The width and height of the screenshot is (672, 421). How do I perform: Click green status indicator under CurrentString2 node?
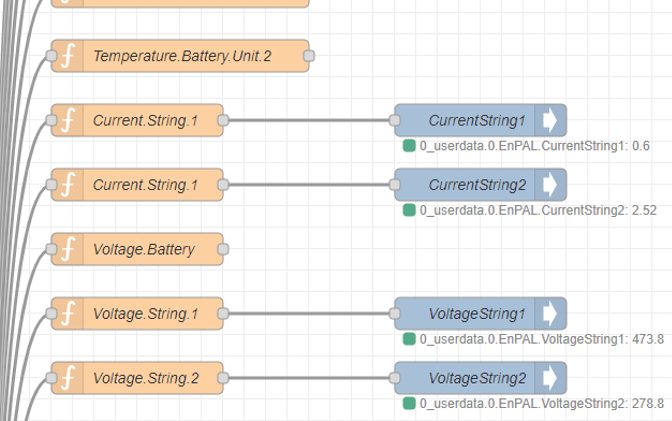pyautogui.click(x=409, y=210)
